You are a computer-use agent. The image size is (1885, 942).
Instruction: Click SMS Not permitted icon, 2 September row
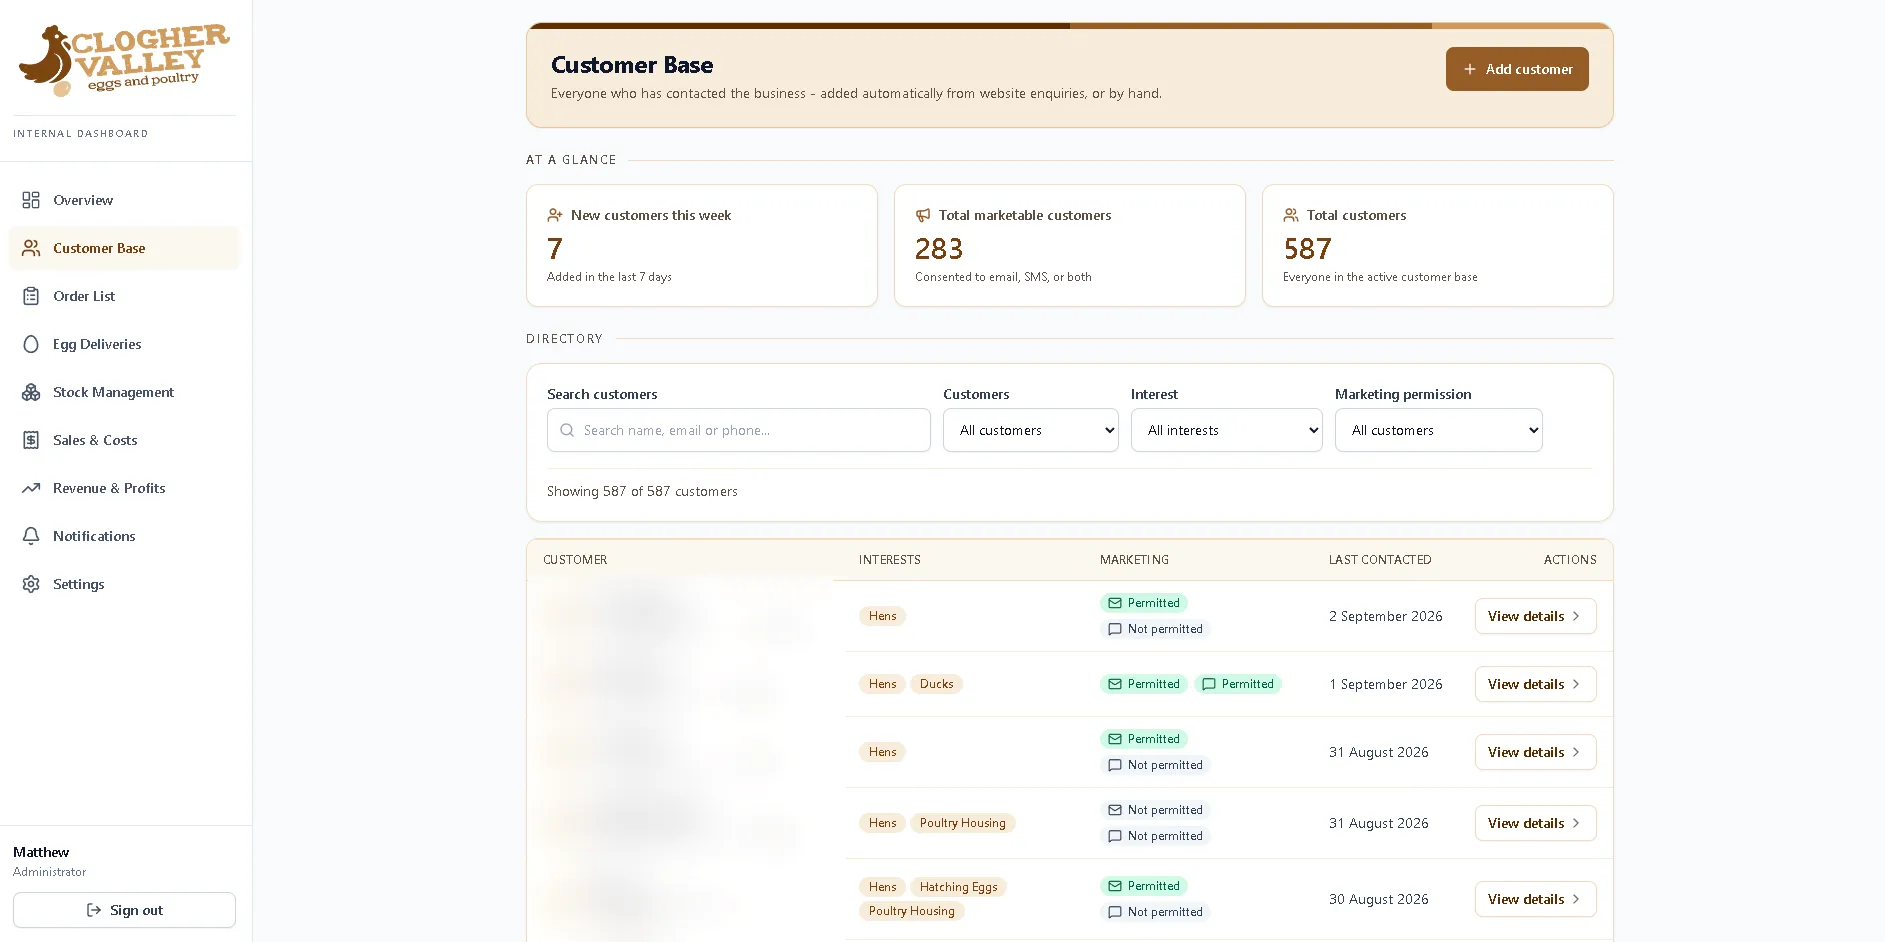point(1115,629)
